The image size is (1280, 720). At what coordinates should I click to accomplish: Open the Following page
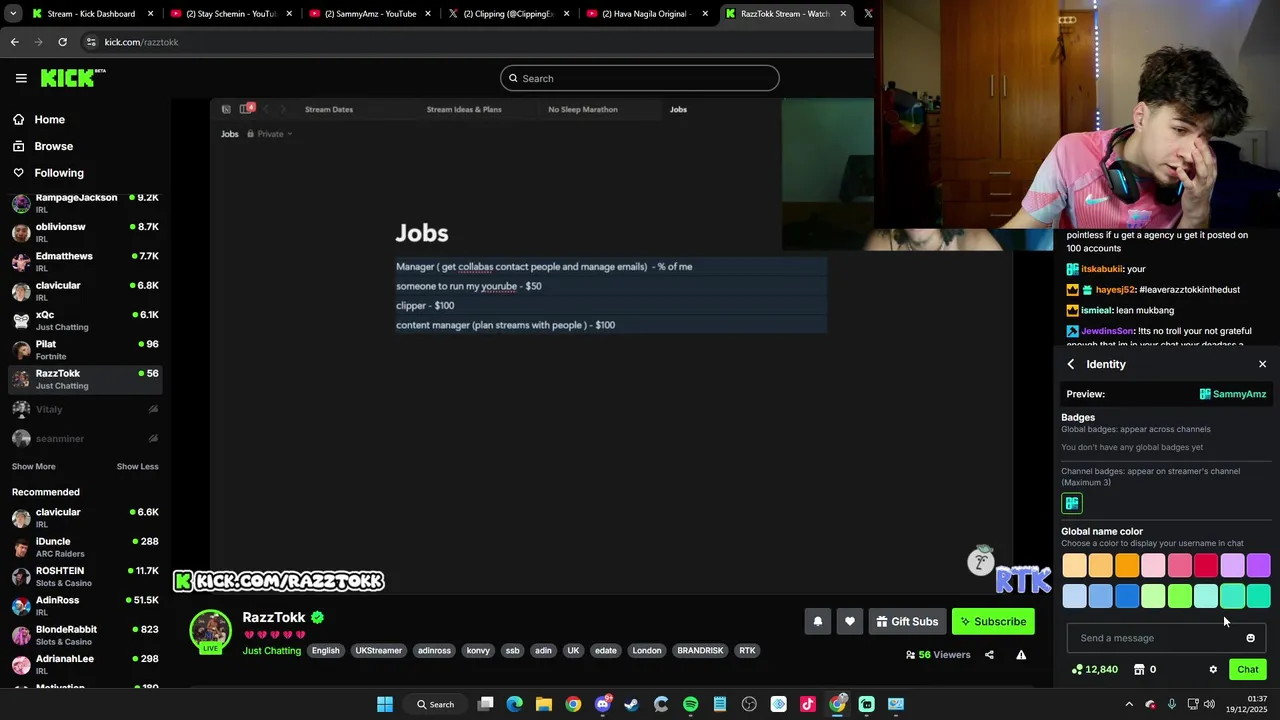tap(59, 173)
